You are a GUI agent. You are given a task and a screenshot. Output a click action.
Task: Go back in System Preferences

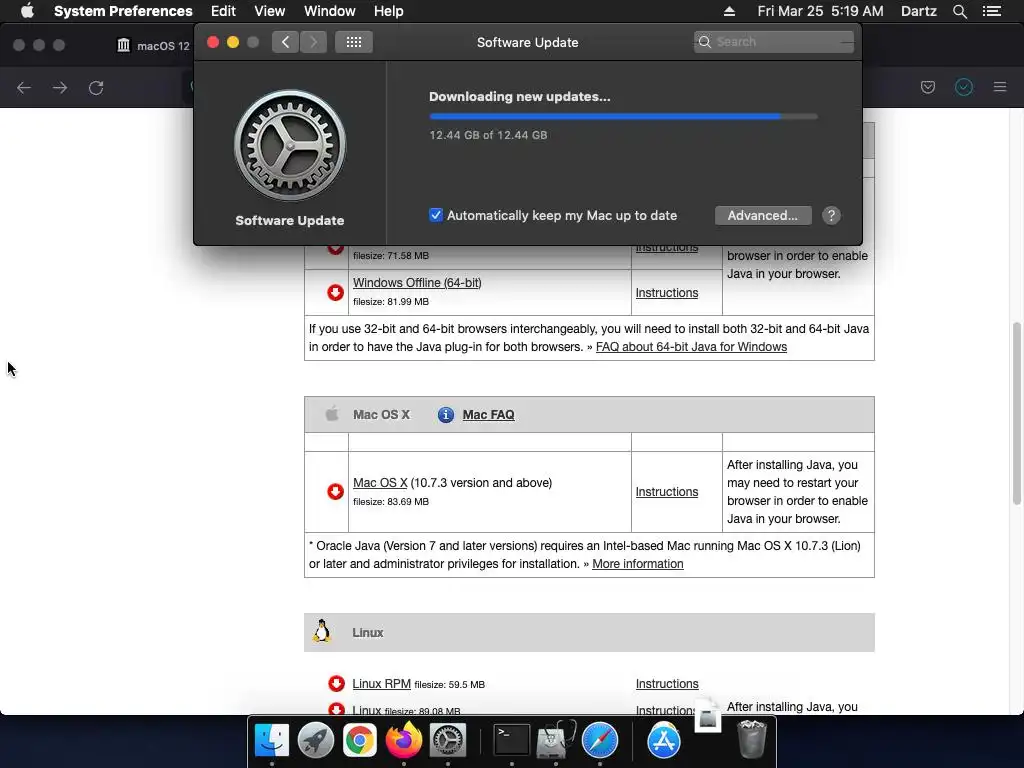(285, 42)
